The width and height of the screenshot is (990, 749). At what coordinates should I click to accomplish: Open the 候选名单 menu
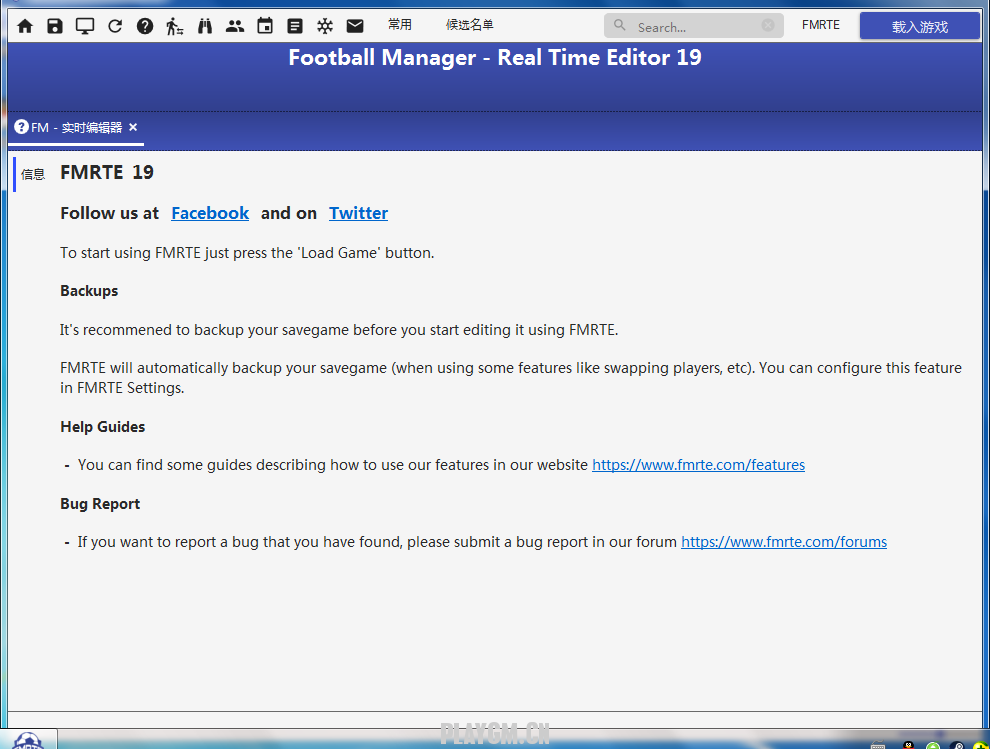(470, 25)
